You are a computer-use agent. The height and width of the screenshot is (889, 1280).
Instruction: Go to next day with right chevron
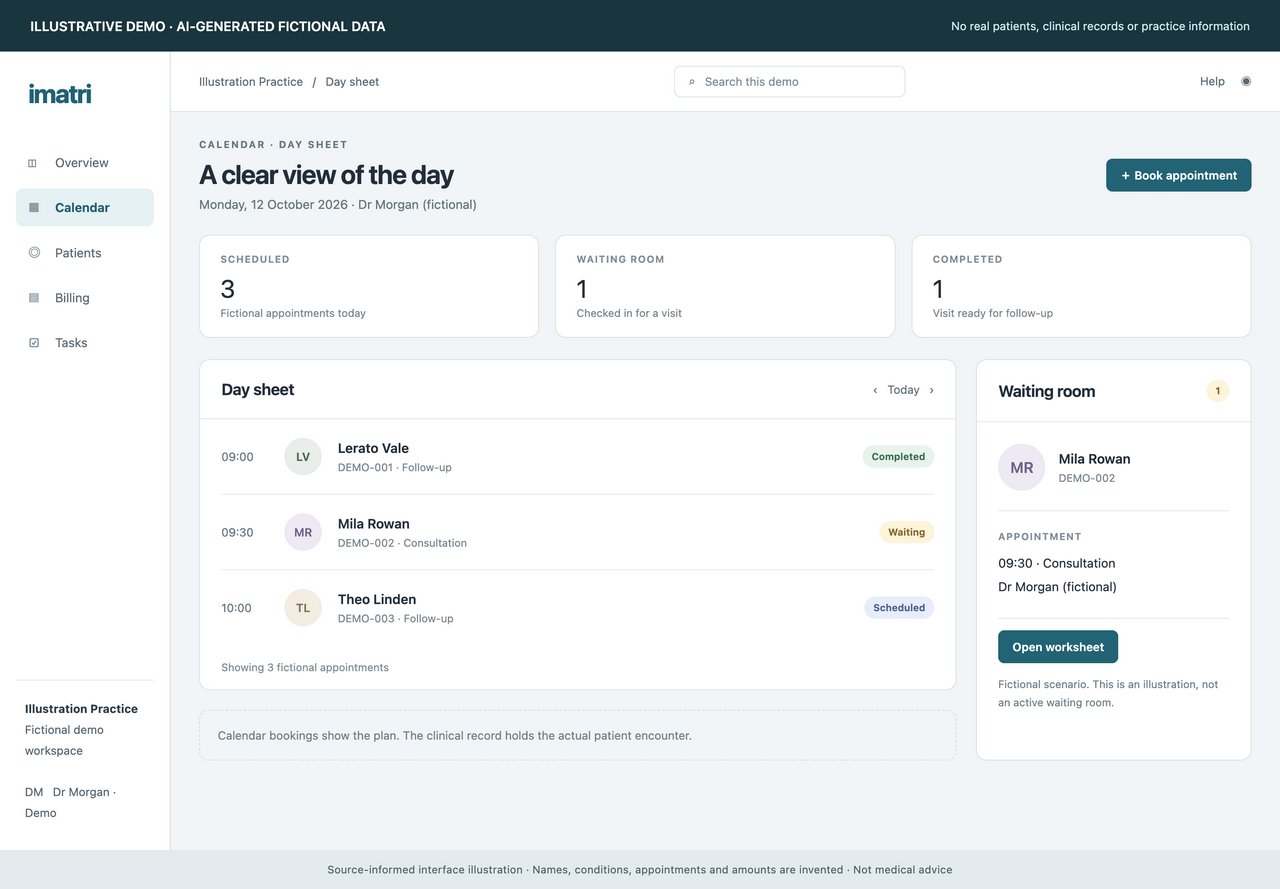pos(932,390)
